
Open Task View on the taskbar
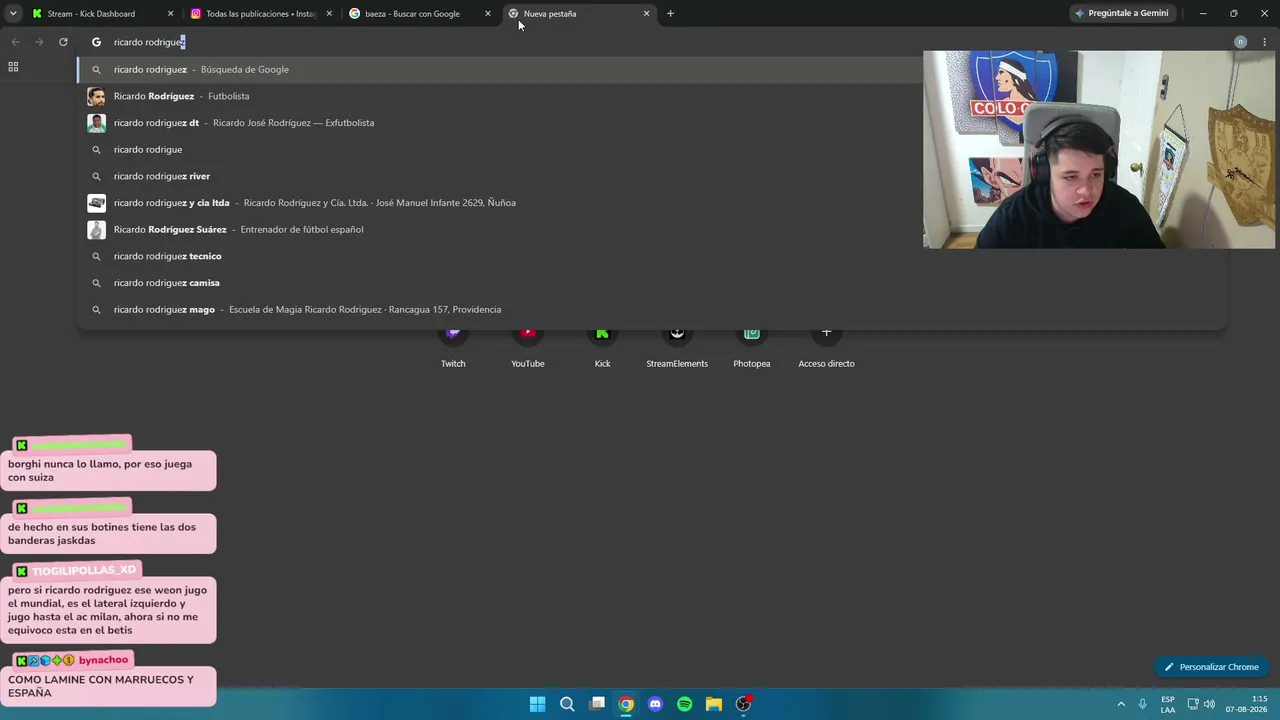click(597, 704)
